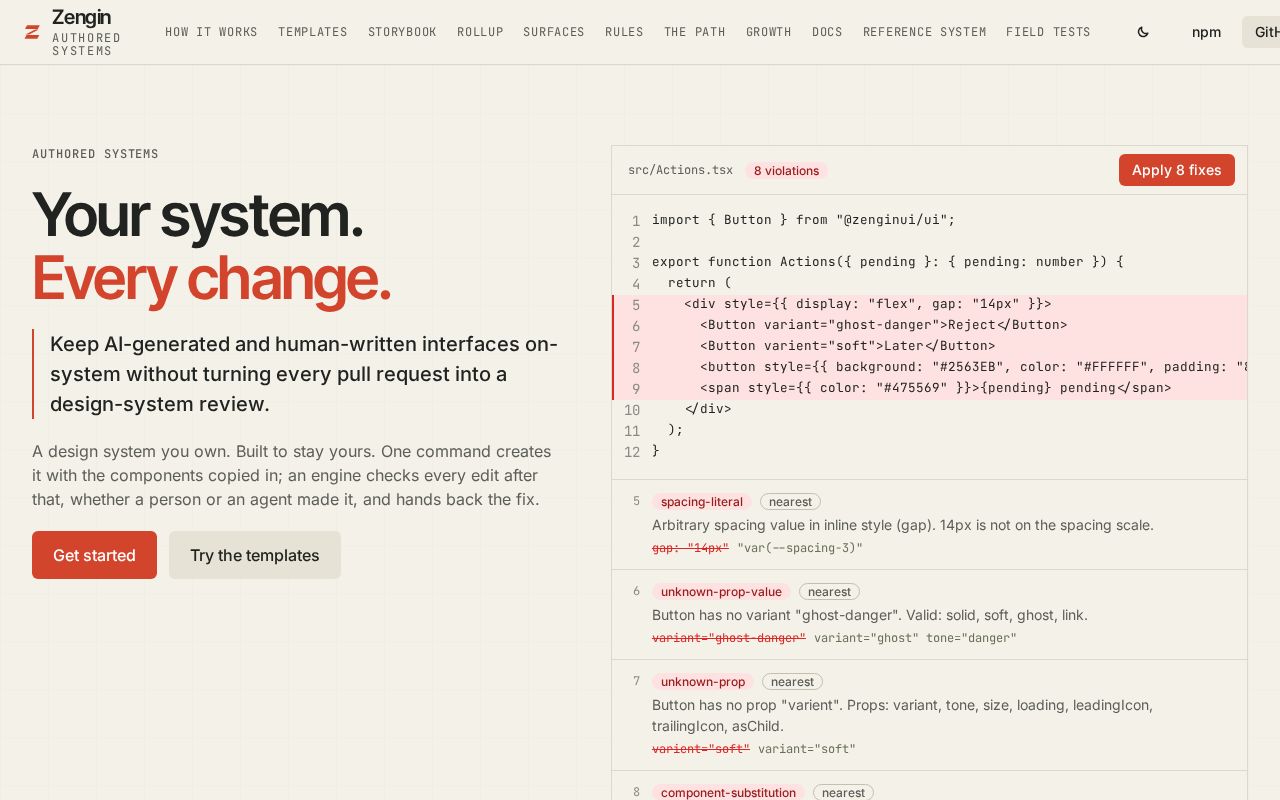
Task: Click the suggested fix var(--spacing-3)
Action: 799,548
